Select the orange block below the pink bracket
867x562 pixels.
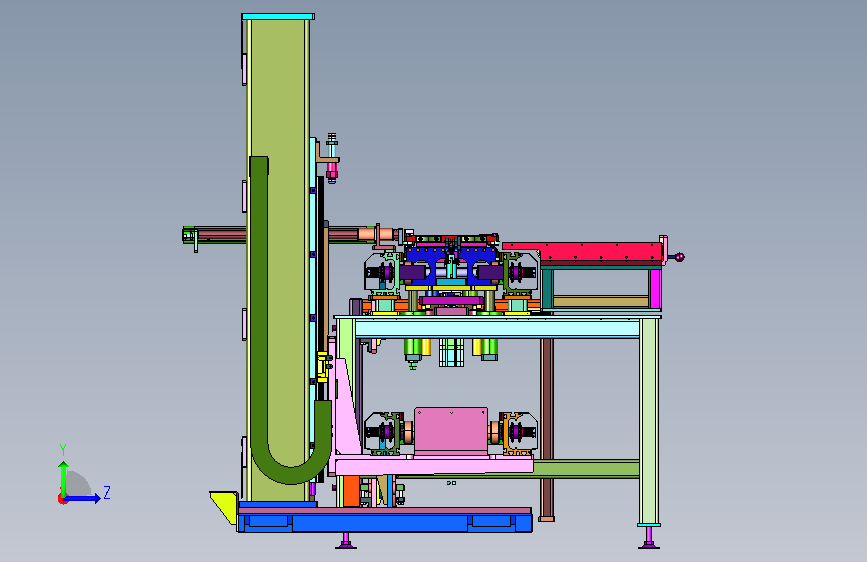point(351,491)
